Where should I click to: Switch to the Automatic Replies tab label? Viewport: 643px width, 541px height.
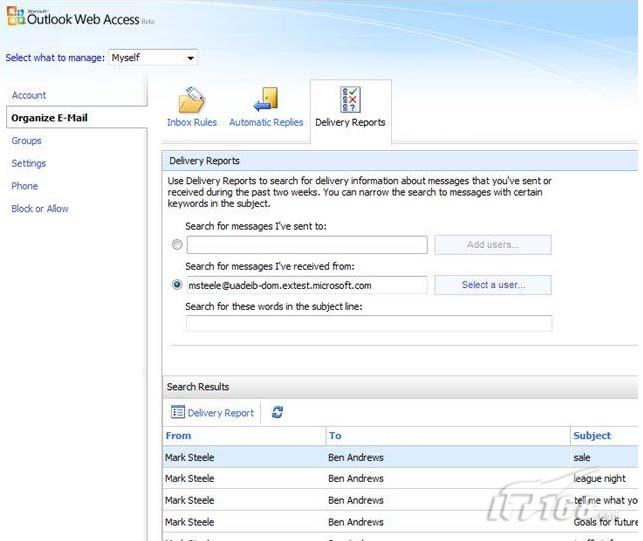(x=266, y=122)
